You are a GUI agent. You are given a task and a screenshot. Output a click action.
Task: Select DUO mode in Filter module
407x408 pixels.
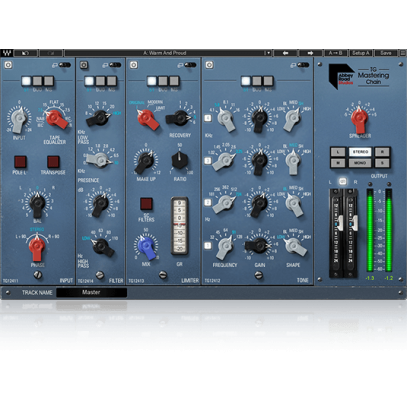pos(100,81)
